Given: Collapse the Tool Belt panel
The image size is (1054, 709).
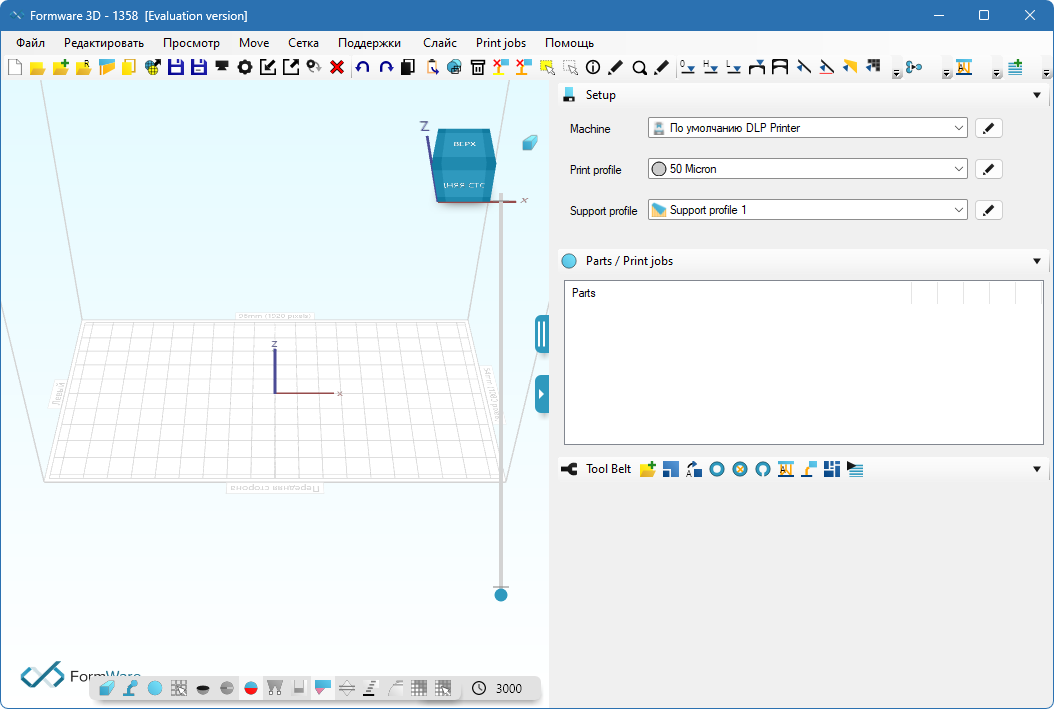Looking at the screenshot, I should [1037, 469].
